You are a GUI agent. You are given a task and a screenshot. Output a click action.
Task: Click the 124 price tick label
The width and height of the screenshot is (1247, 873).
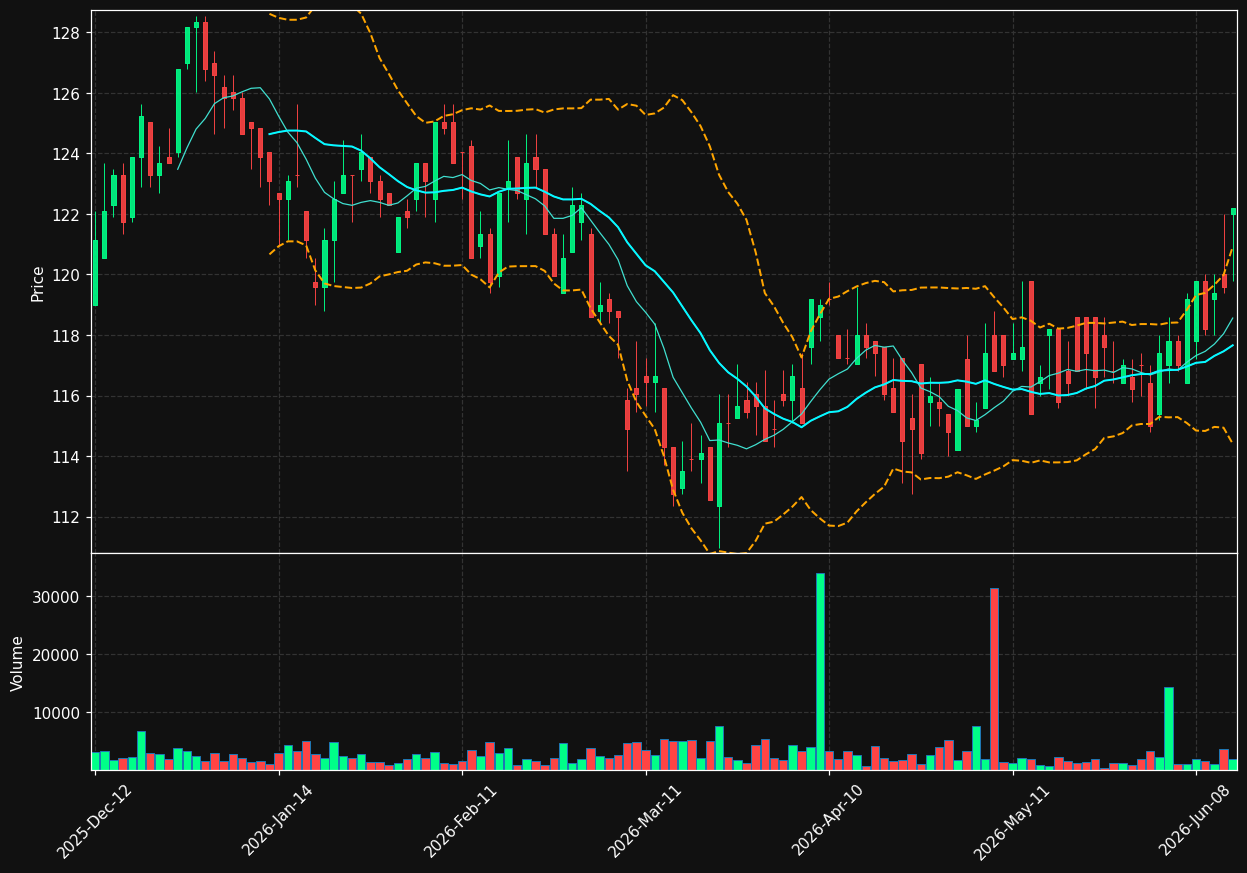click(67, 154)
